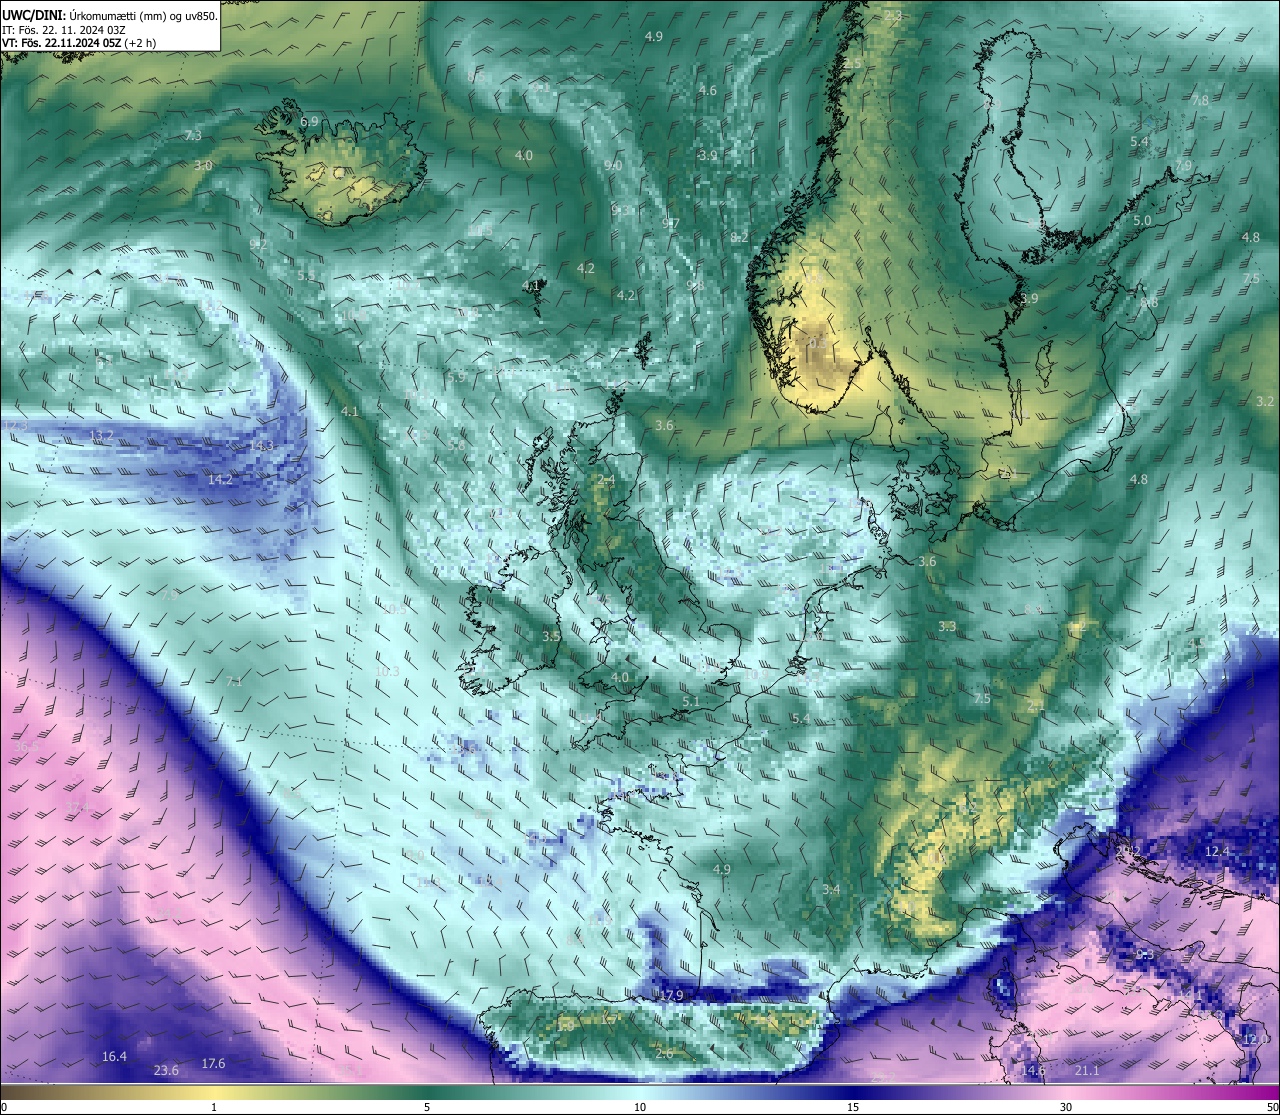Click the 3.0 value west of Iceland
This screenshot has height=1115, width=1280.
pos(203,165)
